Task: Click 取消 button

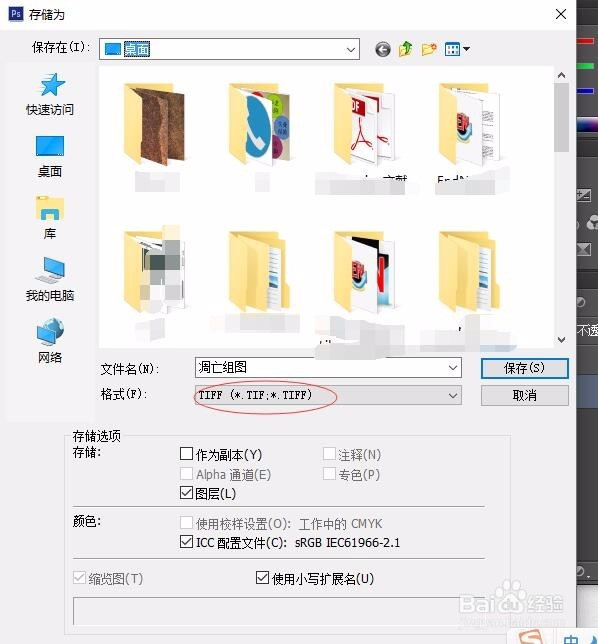Action: (x=525, y=396)
